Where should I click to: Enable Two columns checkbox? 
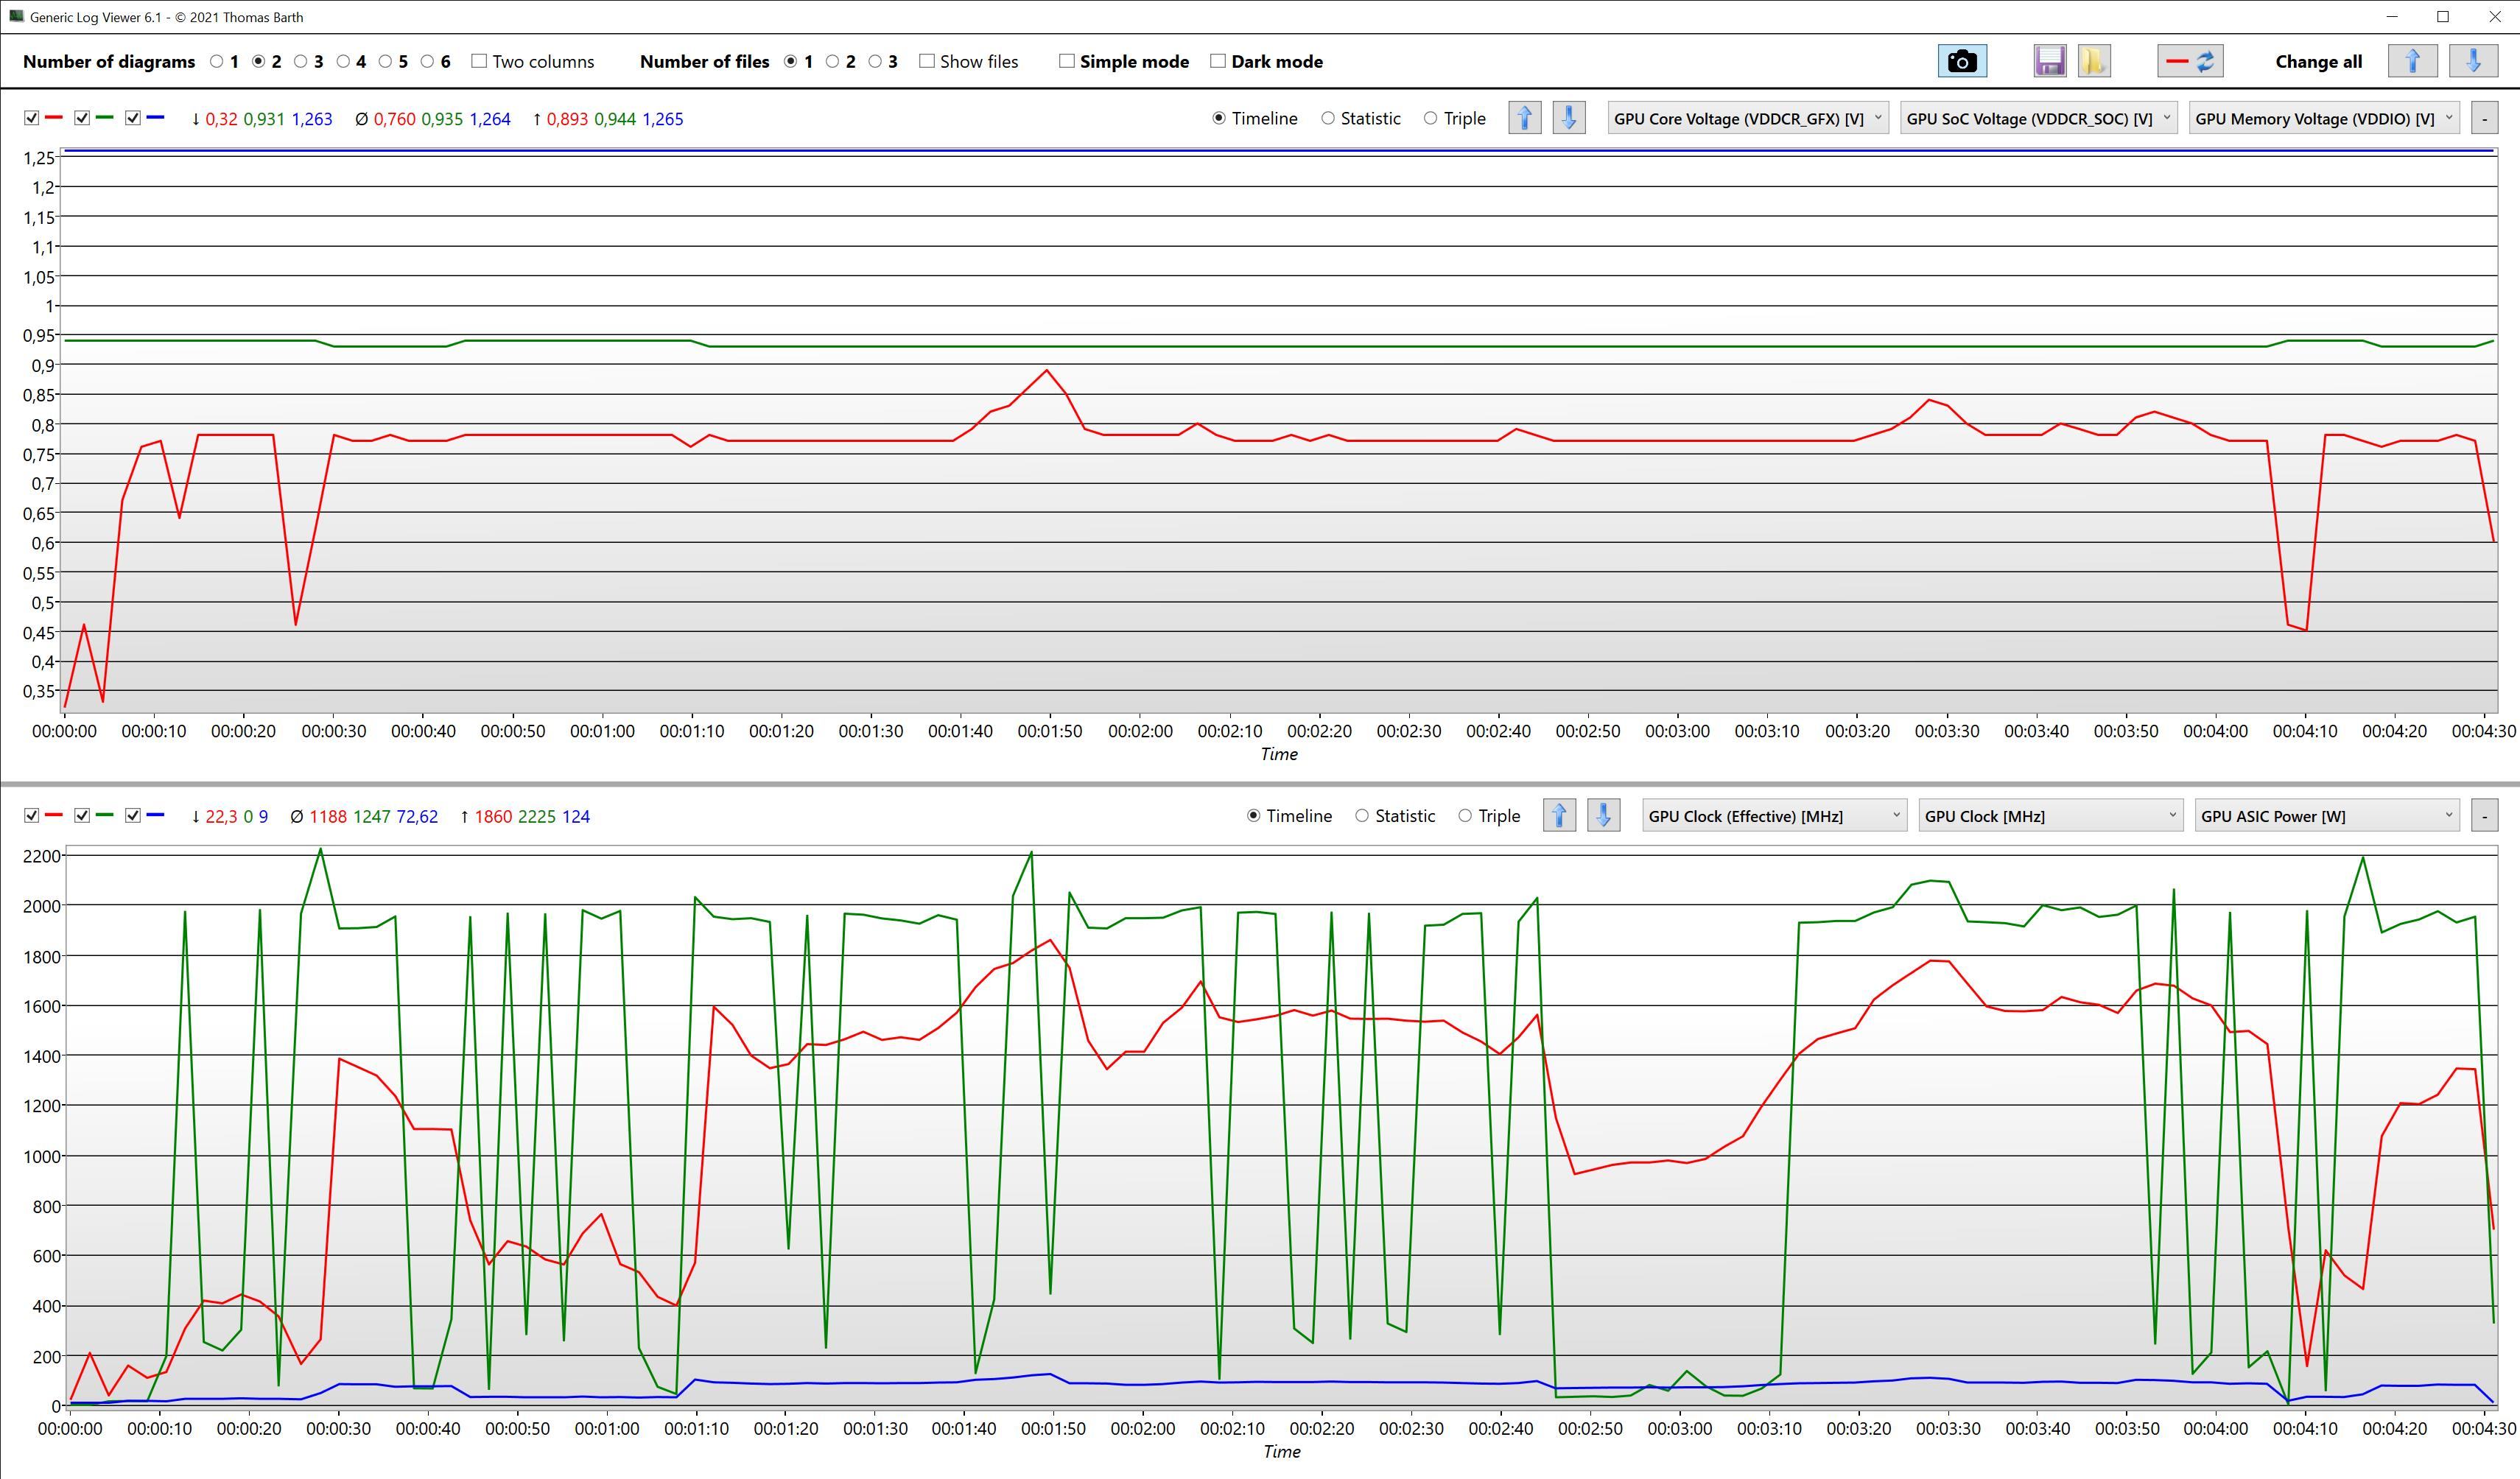tap(479, 61)
